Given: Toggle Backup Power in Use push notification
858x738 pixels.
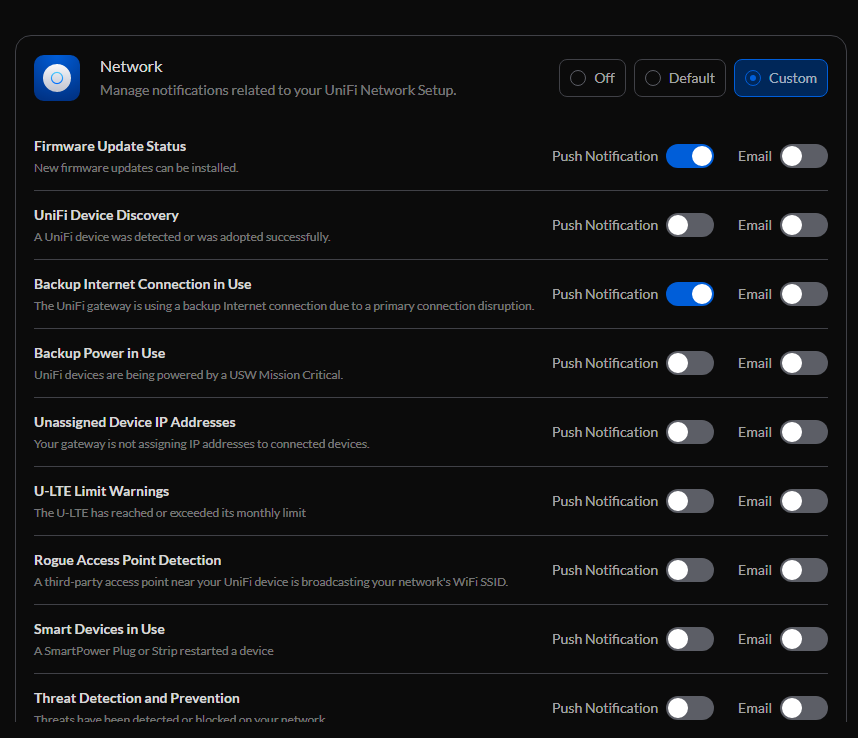Looking at the screenshot, I should (x=690, y=363).
